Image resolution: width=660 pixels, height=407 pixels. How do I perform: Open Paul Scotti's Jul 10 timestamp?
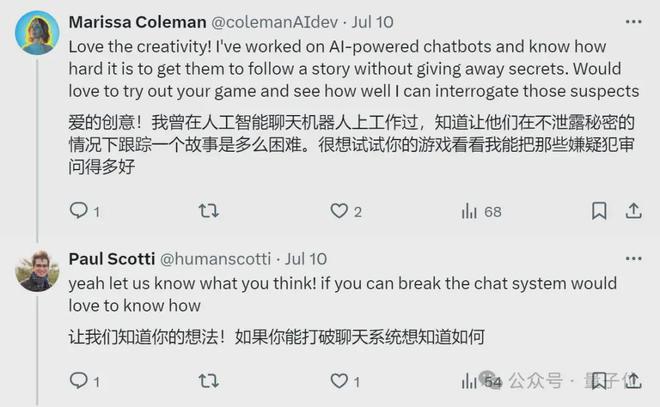point(306,259)
